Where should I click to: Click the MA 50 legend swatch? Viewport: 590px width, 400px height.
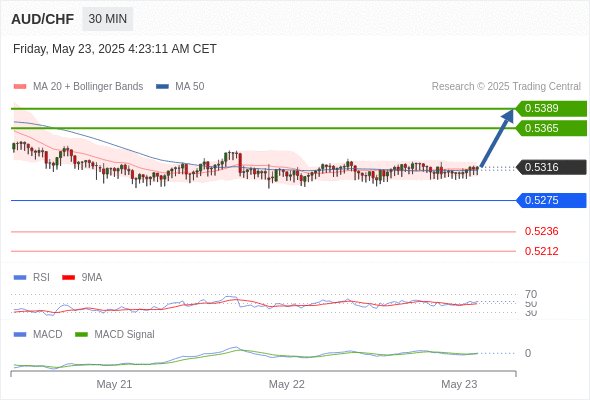click(x=163, y=87)
